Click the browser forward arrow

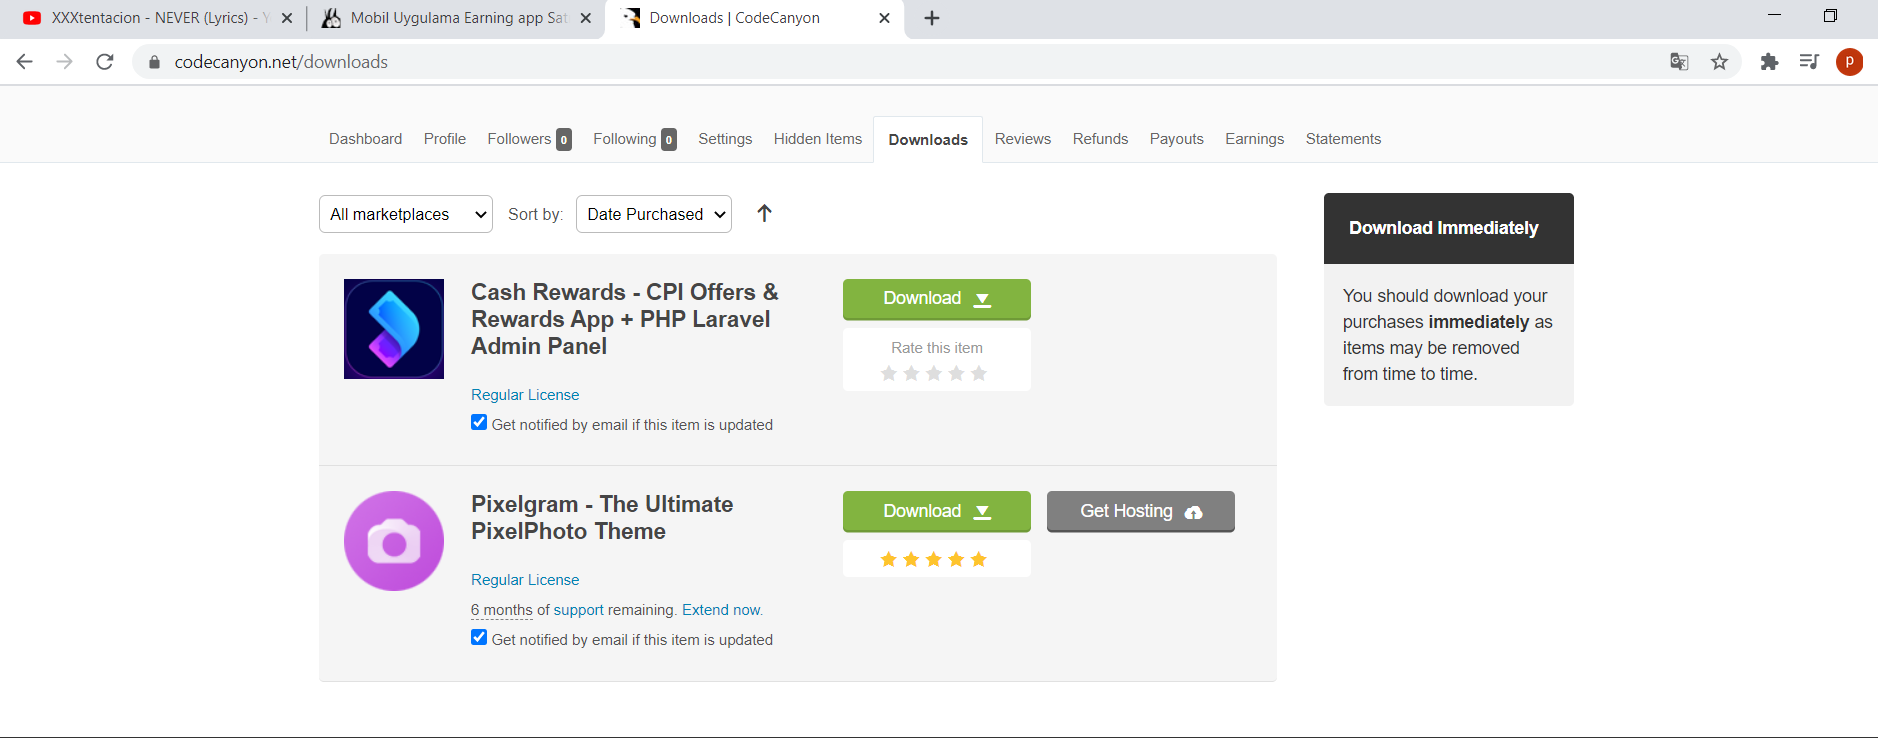point(65,62)
